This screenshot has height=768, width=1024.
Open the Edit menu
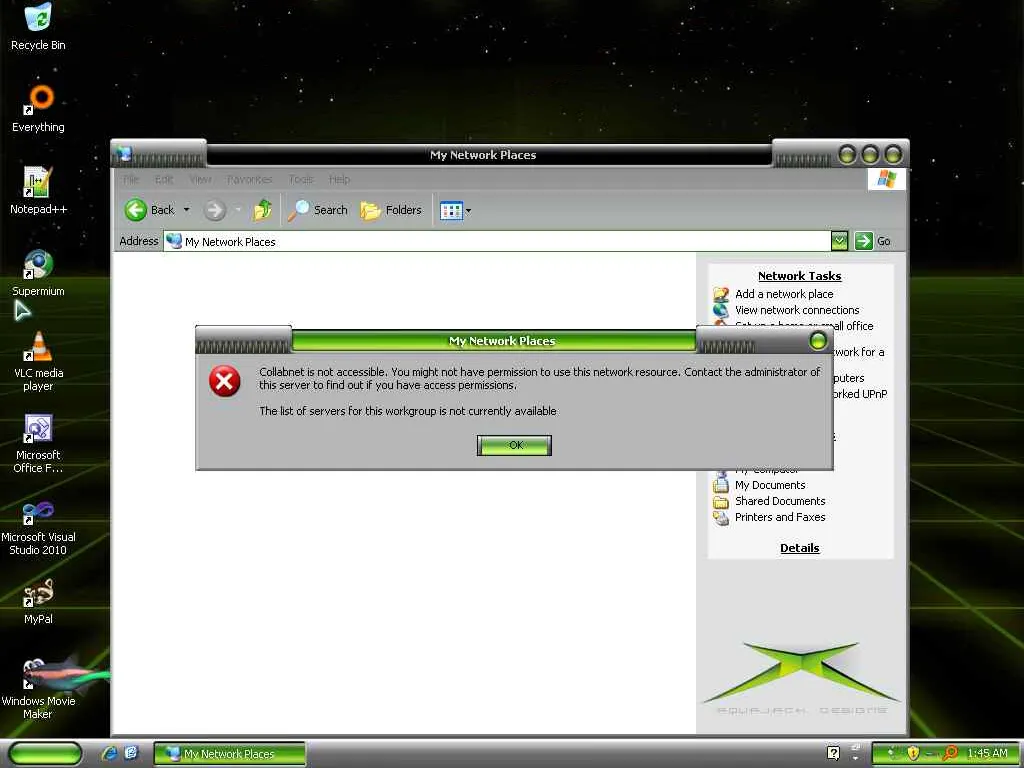tap(164, 179)
